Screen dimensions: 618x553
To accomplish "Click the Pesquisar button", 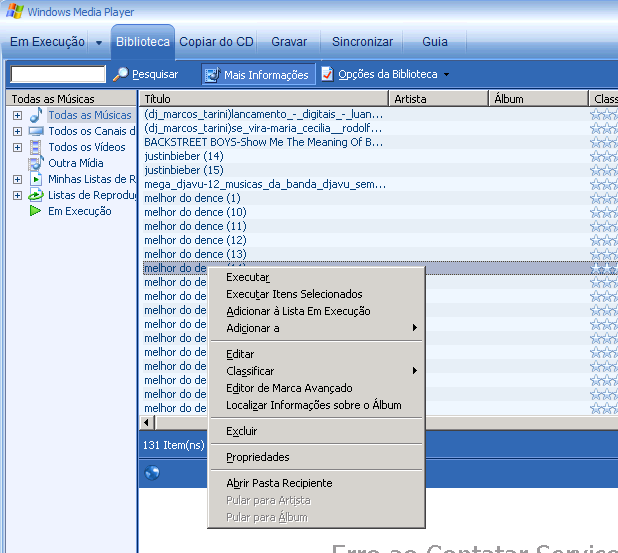I will click(x=145, y=74).
